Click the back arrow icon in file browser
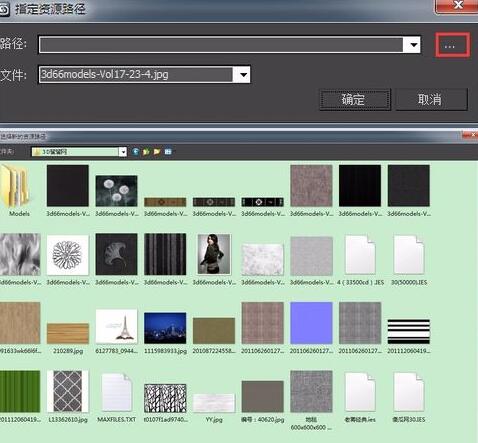The width and height of the screenshot is (478, 443). coord(135,152)
